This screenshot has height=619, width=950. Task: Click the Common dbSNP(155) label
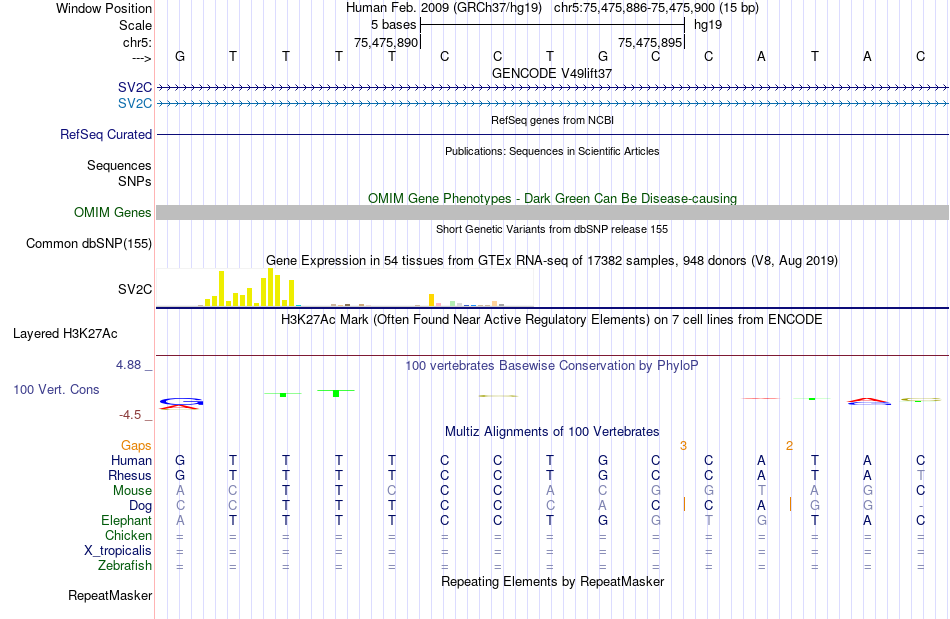tap(89, 243)
